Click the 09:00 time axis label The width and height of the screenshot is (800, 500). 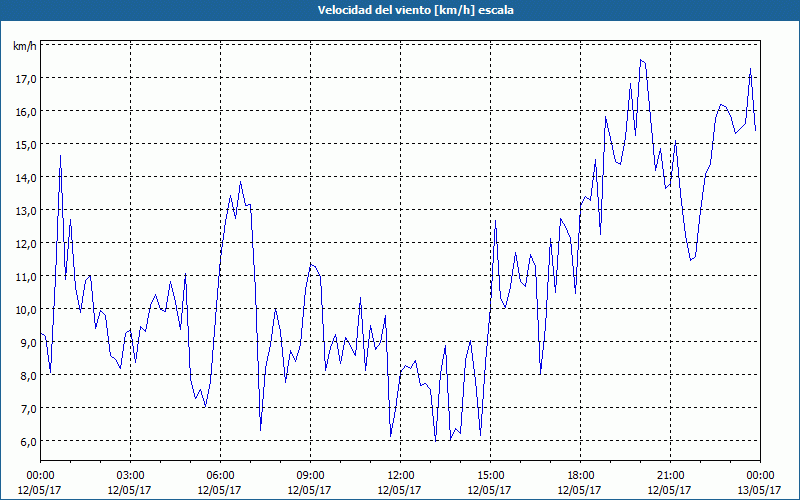point(310,476)
